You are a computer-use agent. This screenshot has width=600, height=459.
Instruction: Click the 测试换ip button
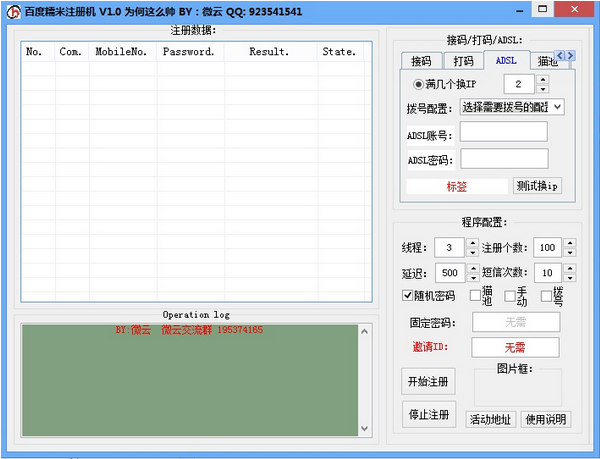click(537, 186)
